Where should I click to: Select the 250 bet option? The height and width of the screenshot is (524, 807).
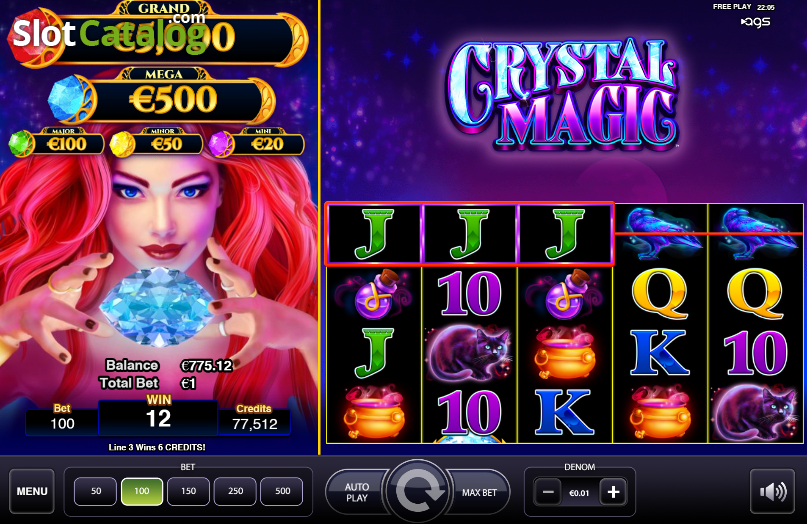point(235,491)
